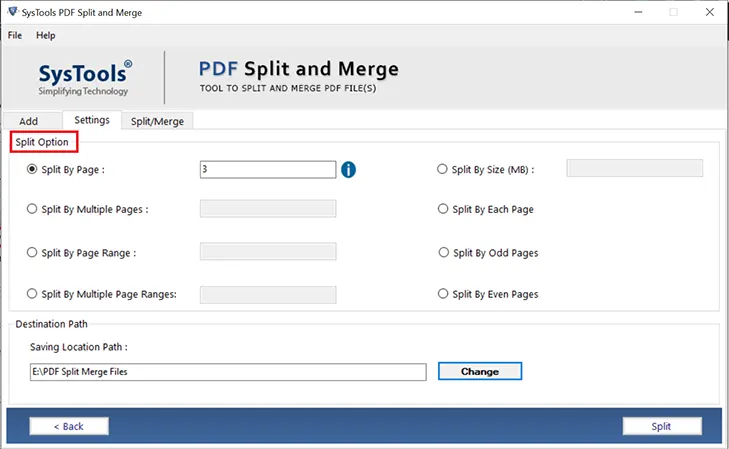The image size is (729, 449).
Task: Go to the Split/Merge tab
Action: pos(157,121)
